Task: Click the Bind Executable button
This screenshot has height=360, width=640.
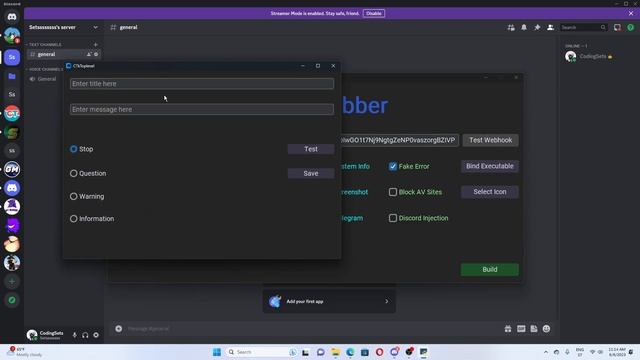Action: pyautogui.click(x=490, y=166)
